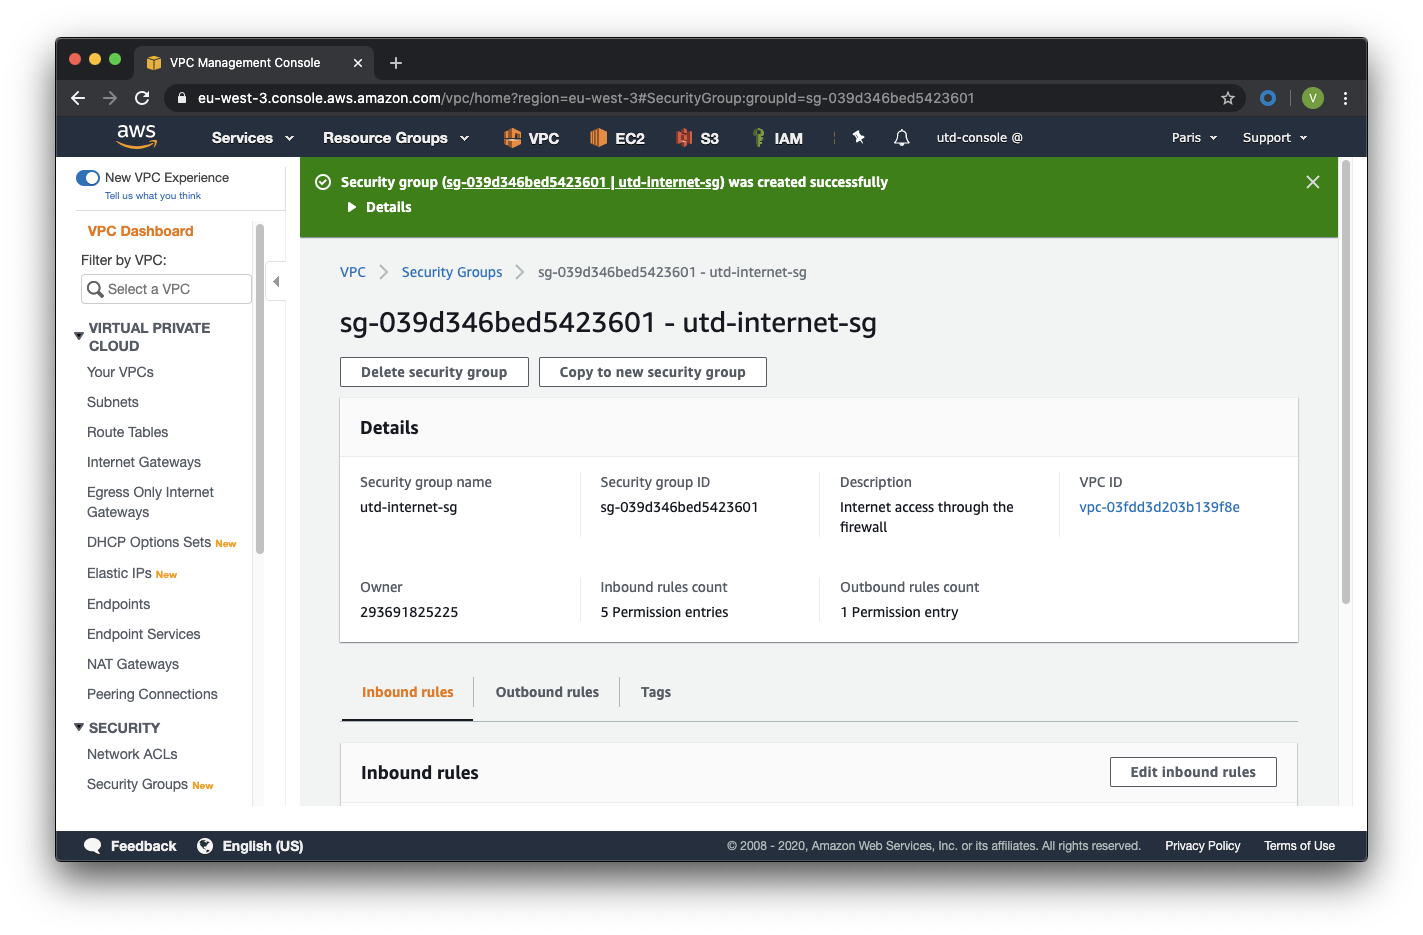This screenshot has width=1423, height=935.
Task: Open the Terms of Use link
Action: [1299, 846]
